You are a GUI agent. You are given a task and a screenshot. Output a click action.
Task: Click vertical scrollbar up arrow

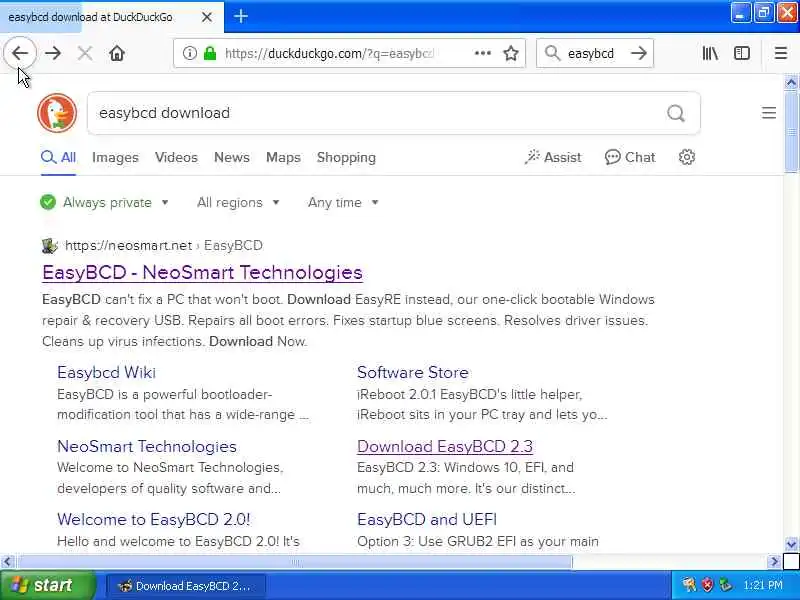click(791, 82)
